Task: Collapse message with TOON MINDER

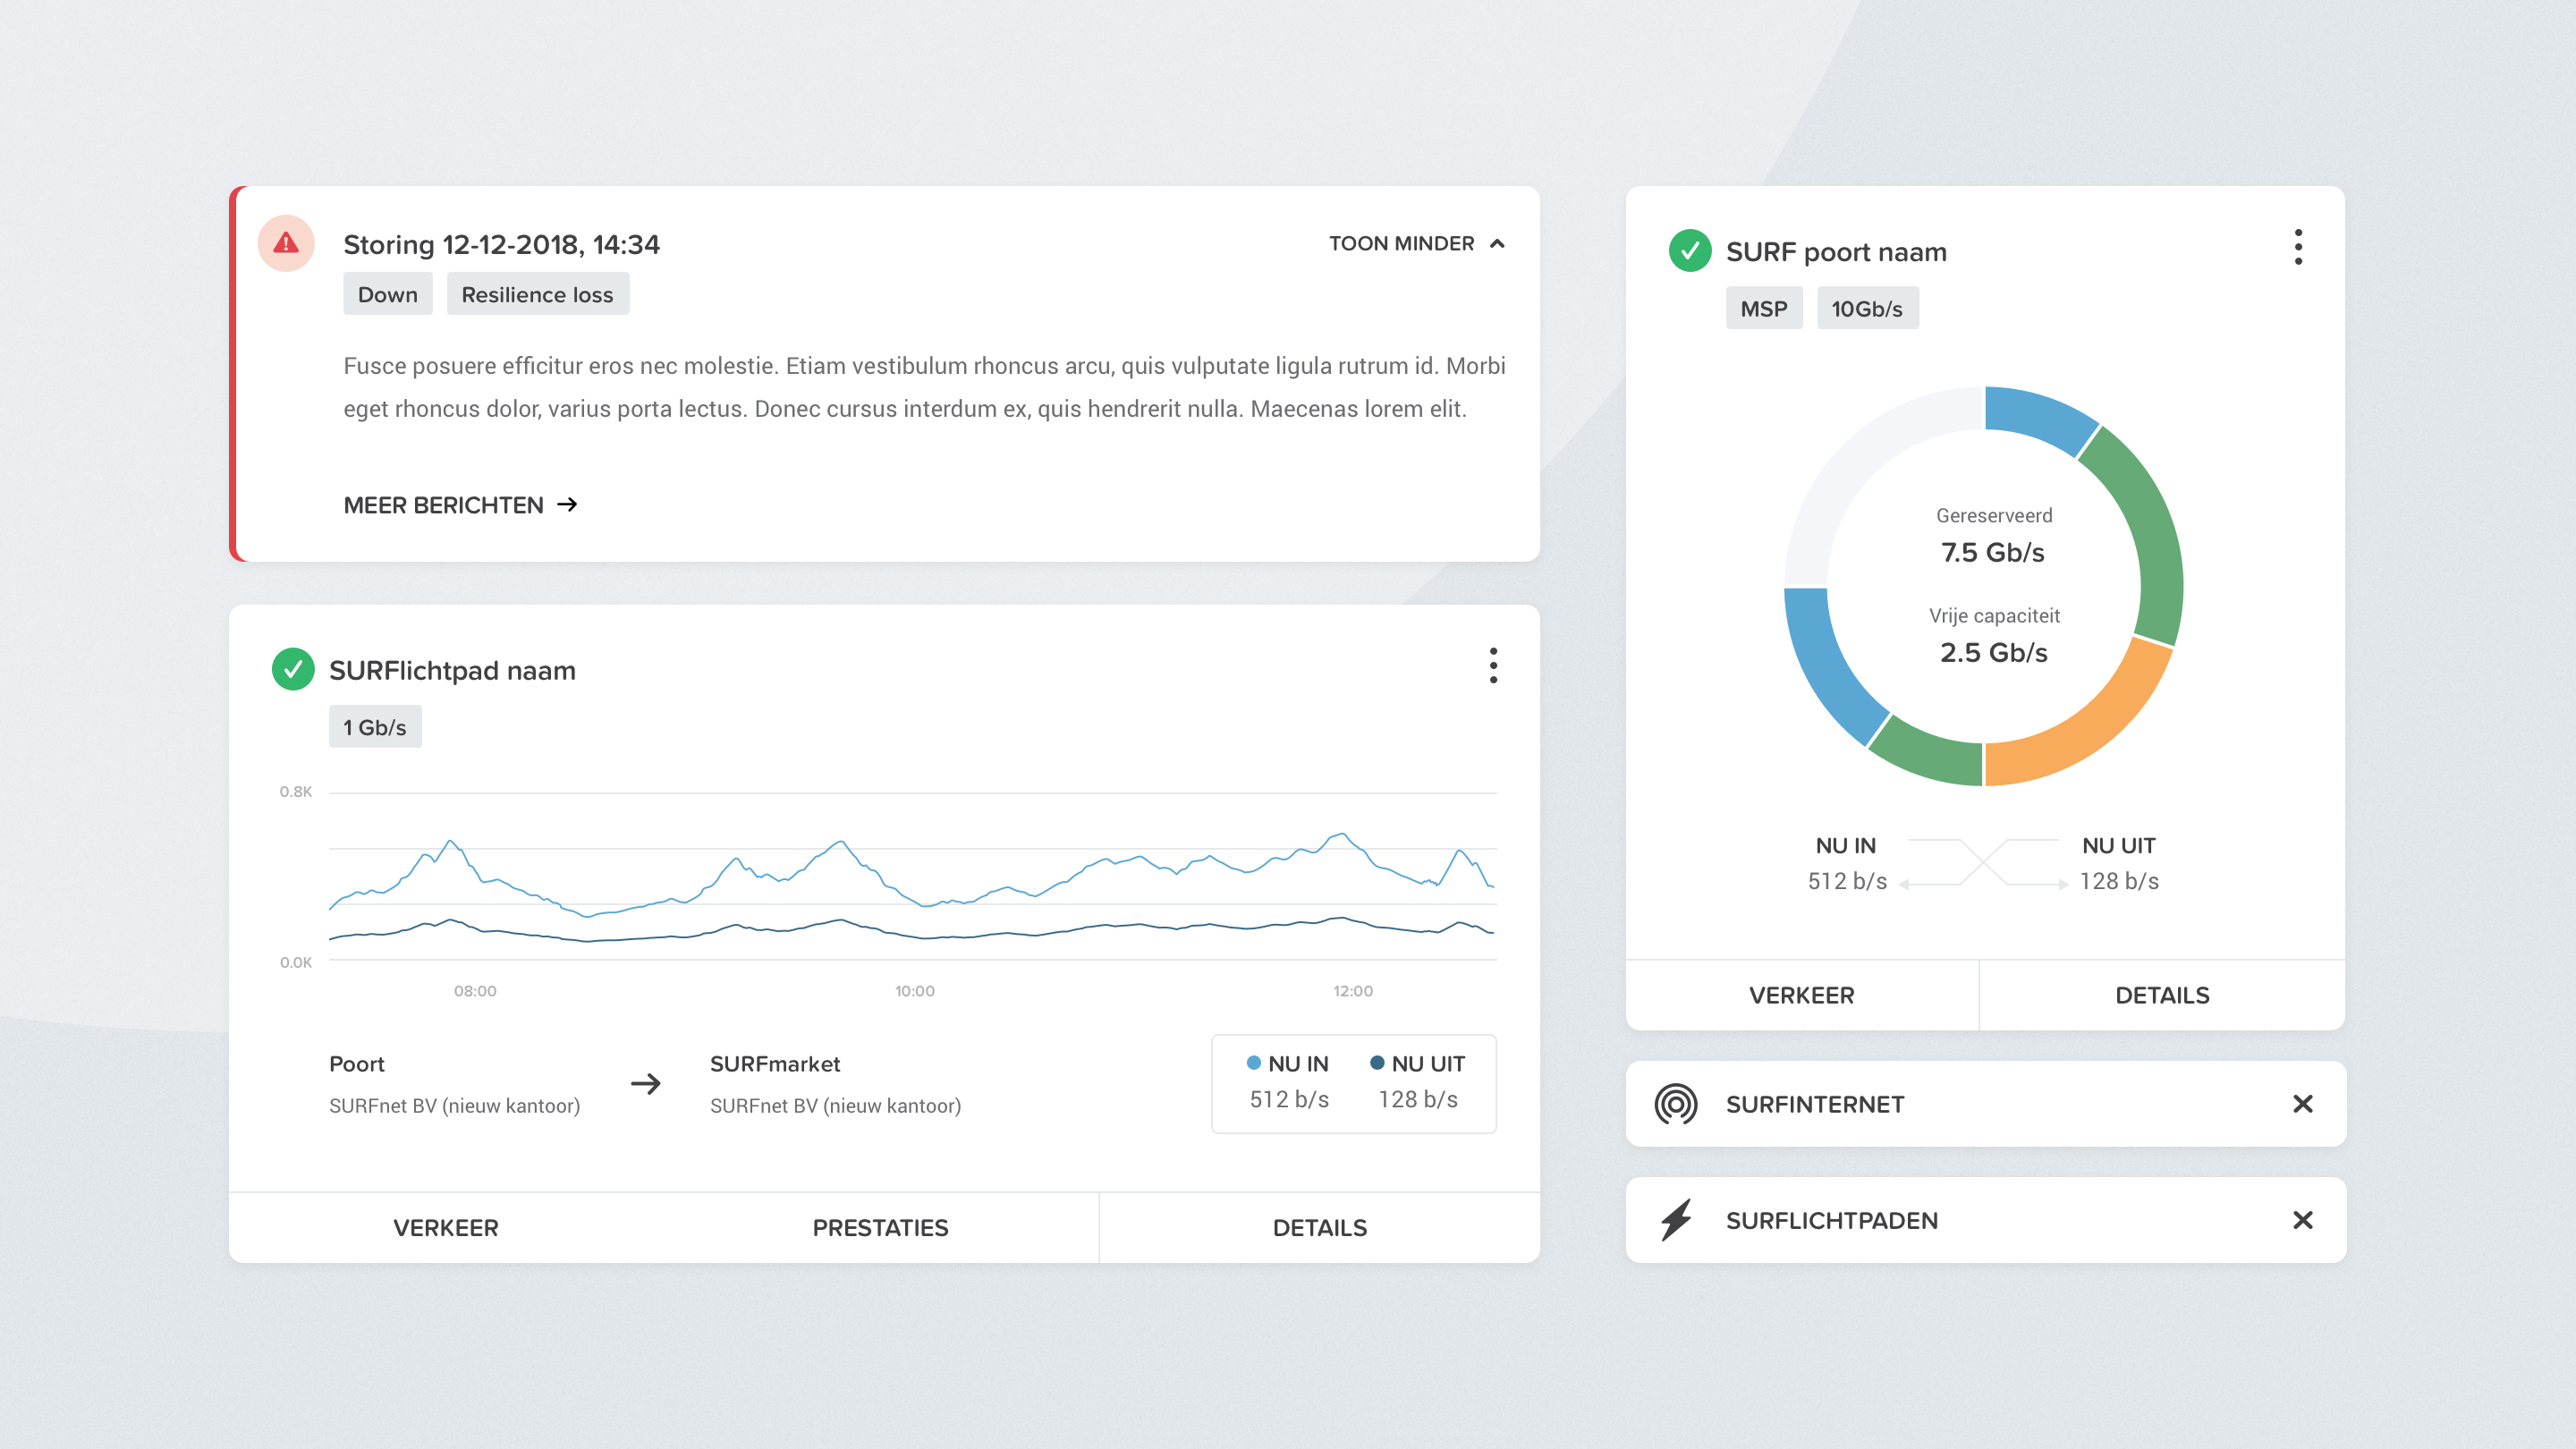Action: (1415, 244)
